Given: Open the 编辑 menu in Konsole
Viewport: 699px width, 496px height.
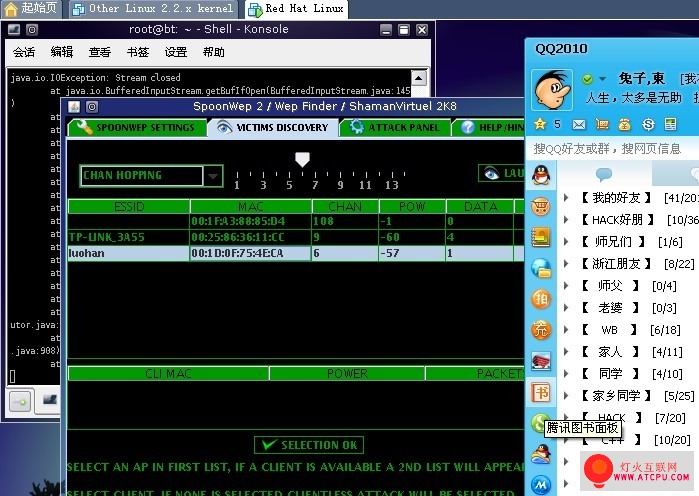Looking at the screenshot, I should 62,52.
